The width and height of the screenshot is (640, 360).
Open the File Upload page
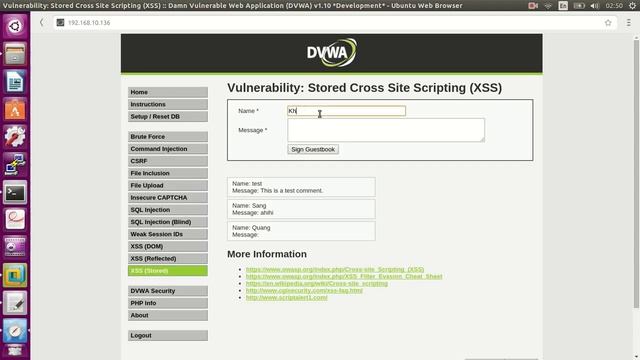168,186
